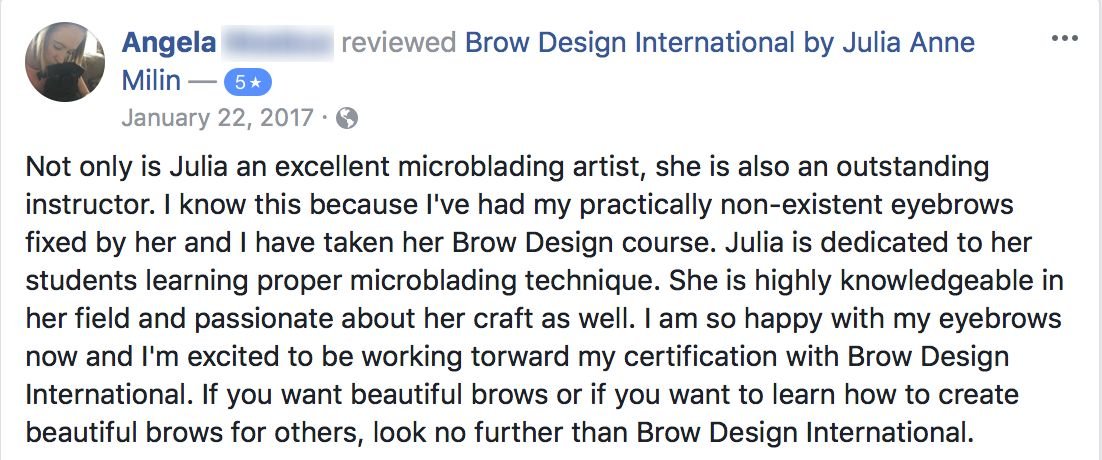Open reviewer Angela's profile name link

[x=165, y=43]
